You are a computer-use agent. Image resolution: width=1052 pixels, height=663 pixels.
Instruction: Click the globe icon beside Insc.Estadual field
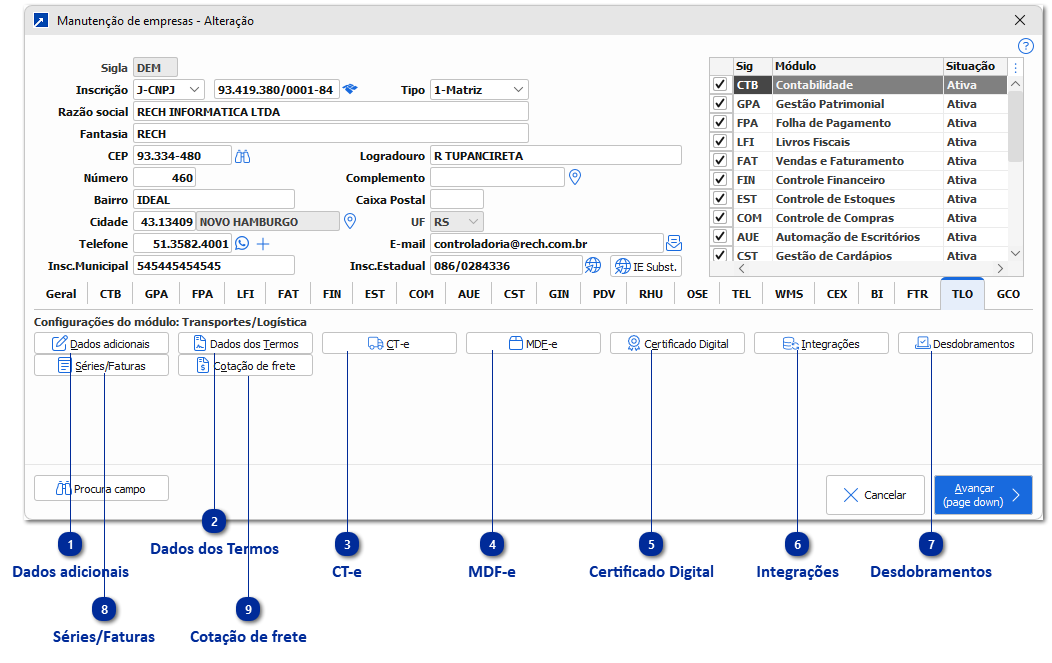pyautogui.click(x=592, y=265)
